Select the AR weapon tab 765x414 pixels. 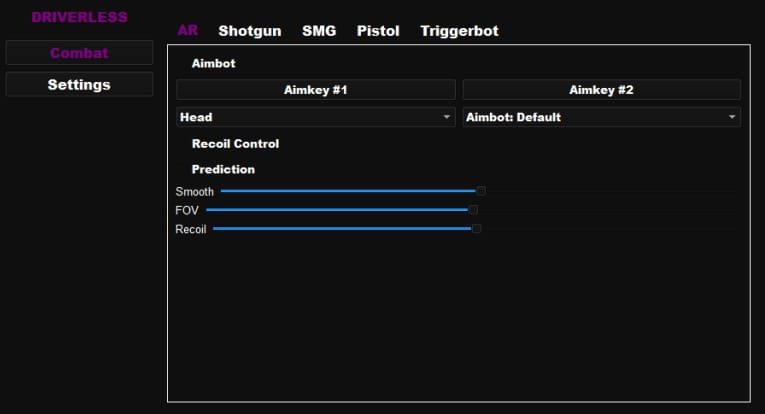pos(187,31)
